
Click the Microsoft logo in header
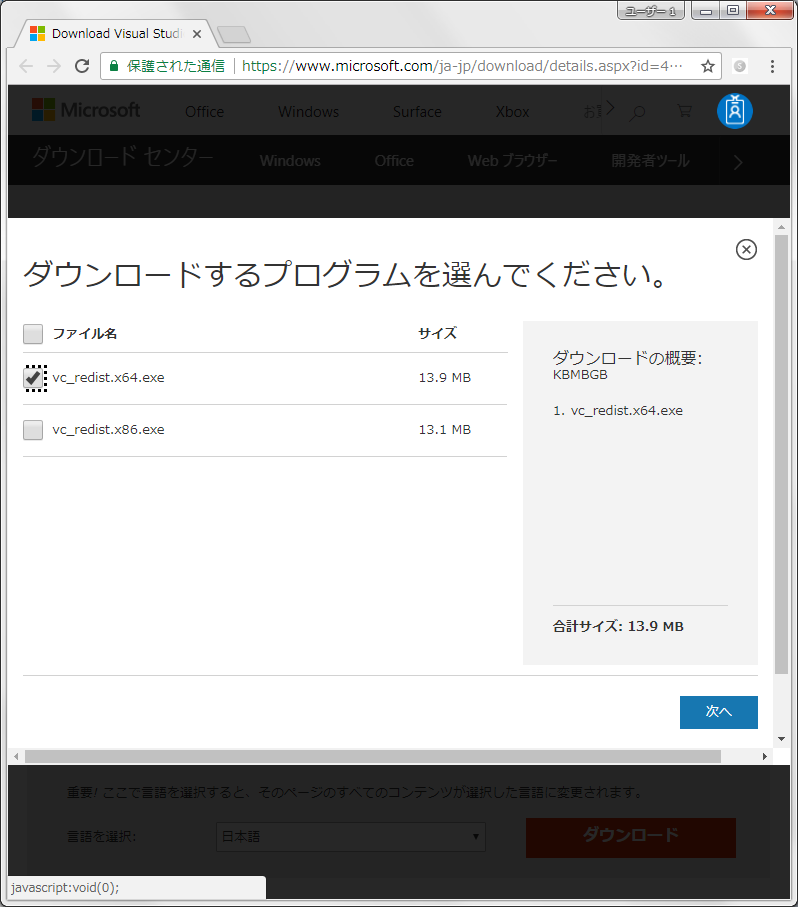tap(86, 110)
